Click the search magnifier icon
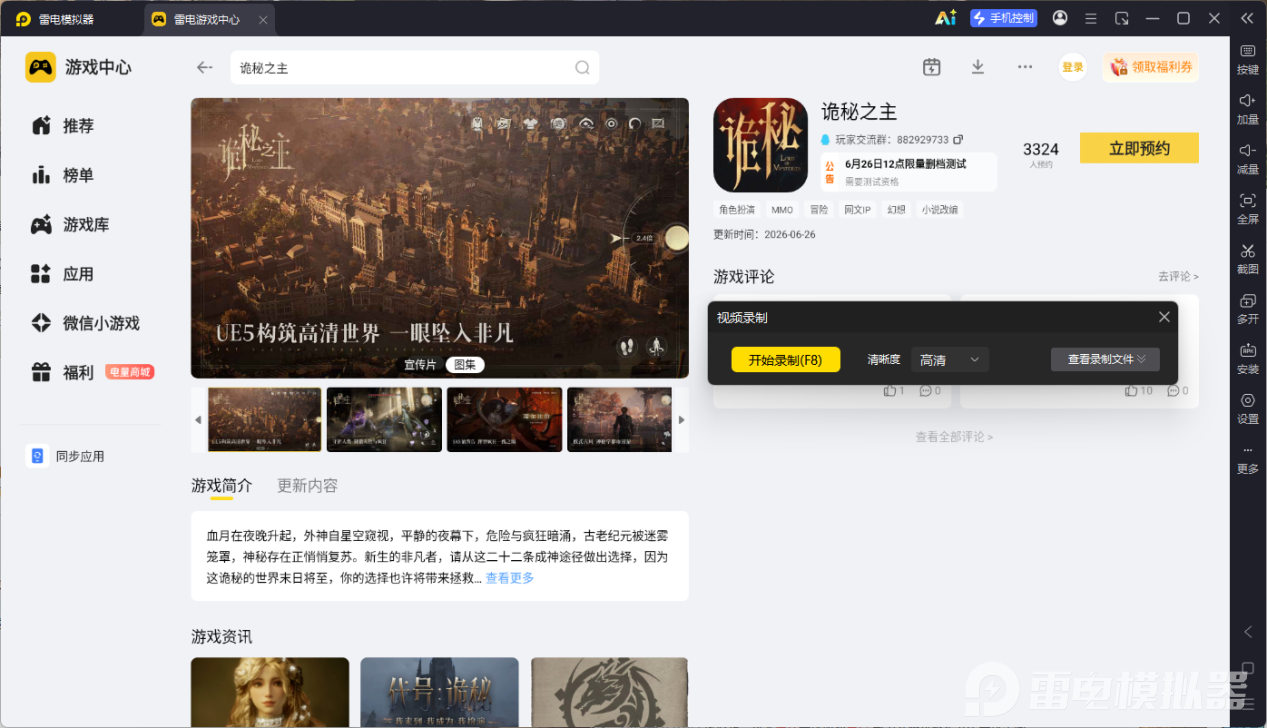 [582, 68]
